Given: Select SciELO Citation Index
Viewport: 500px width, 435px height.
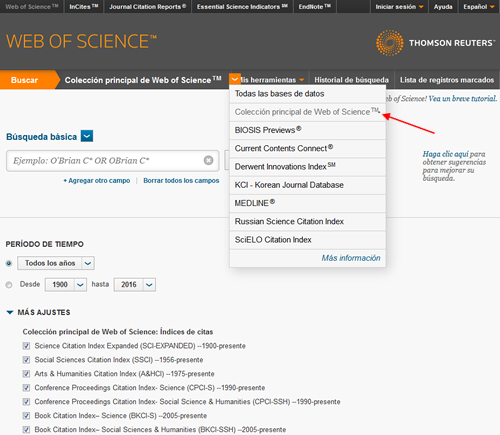Looking at the screenshot, I should (x=307, y=240).
